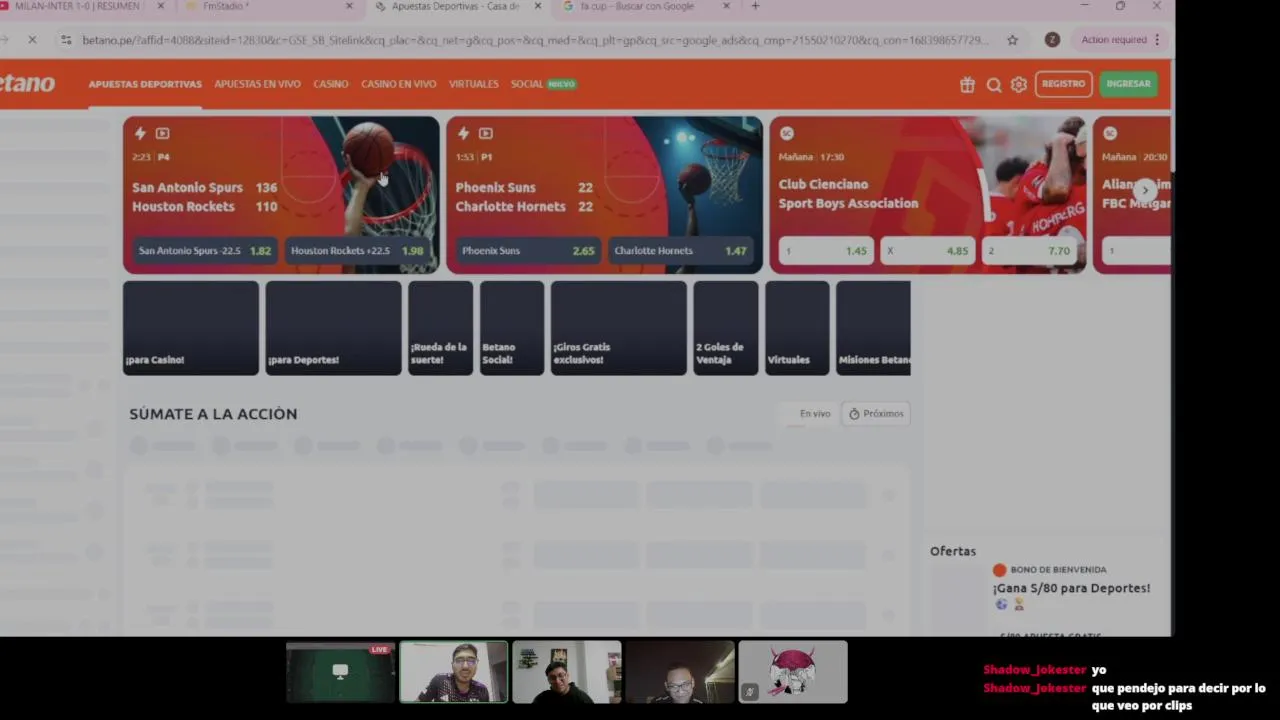Click the betano.pe address bar

coord(535,40)
